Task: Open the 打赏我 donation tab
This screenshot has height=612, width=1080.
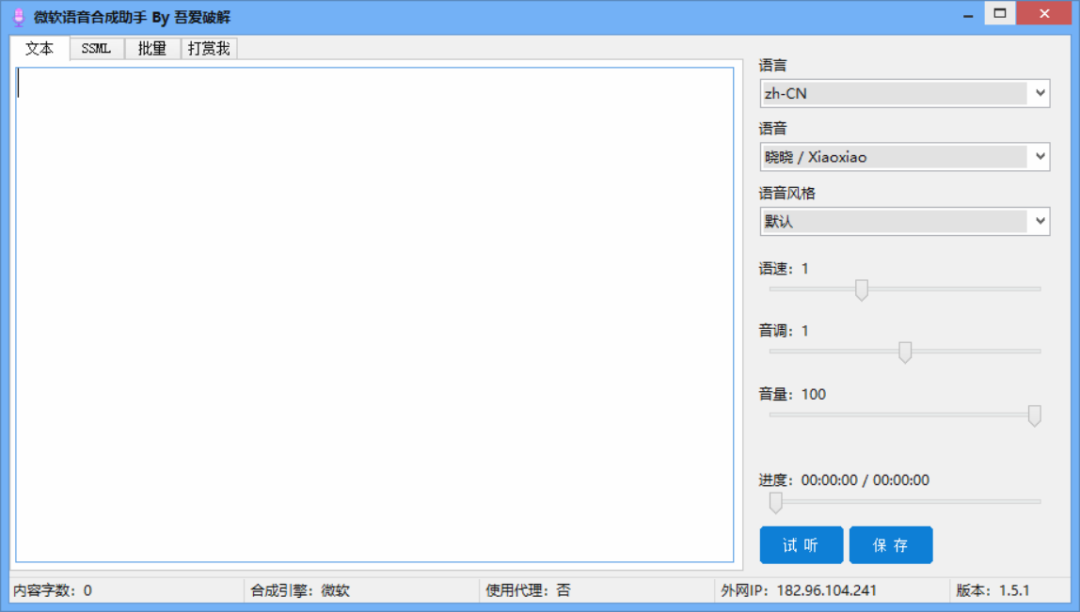Action: click(x=210, y=47)
